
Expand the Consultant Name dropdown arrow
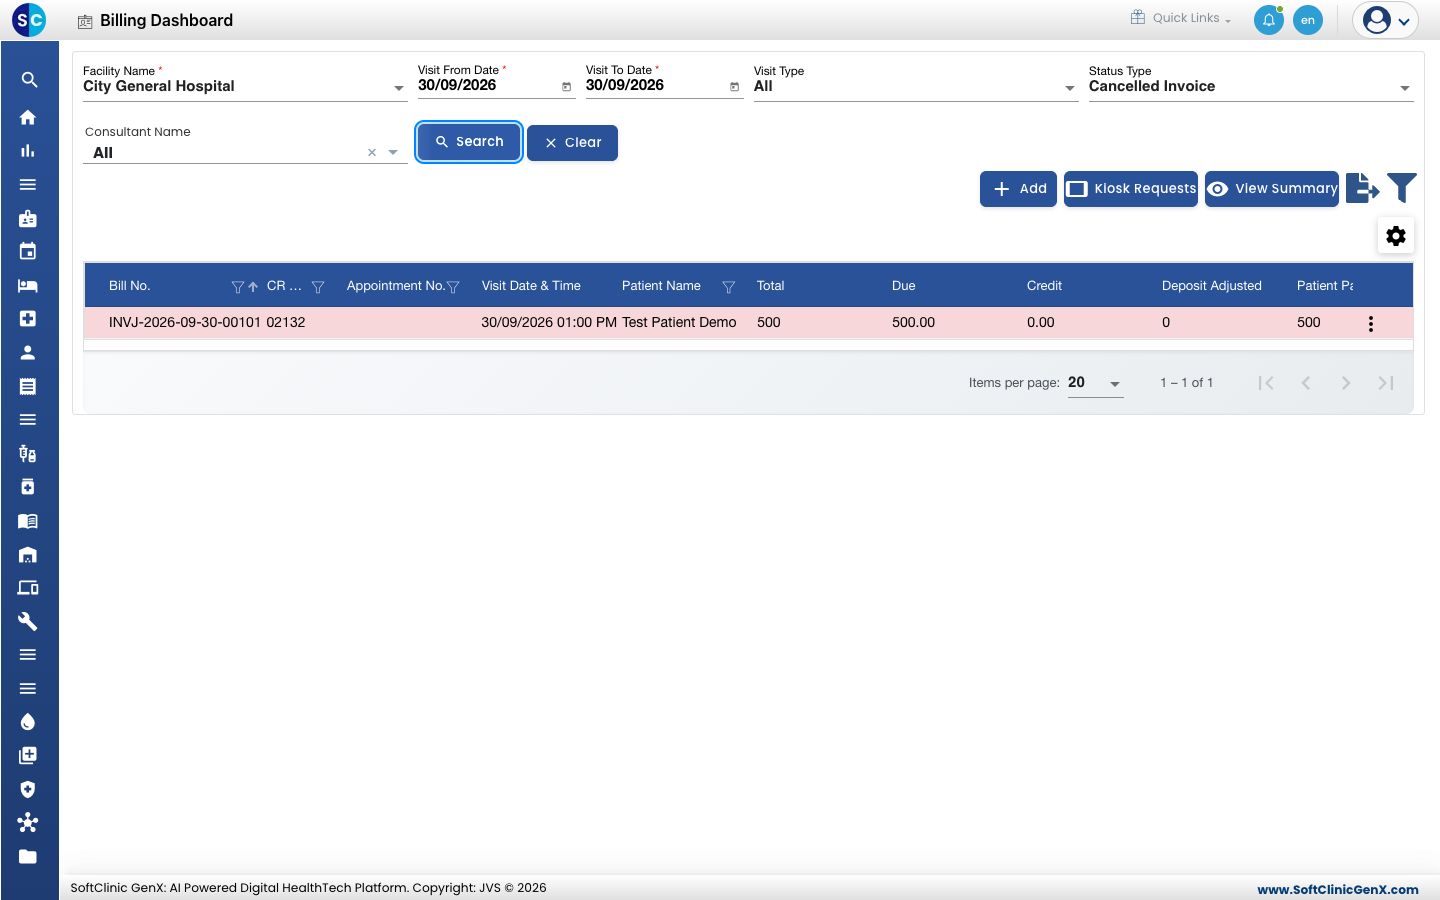(393, 153)
